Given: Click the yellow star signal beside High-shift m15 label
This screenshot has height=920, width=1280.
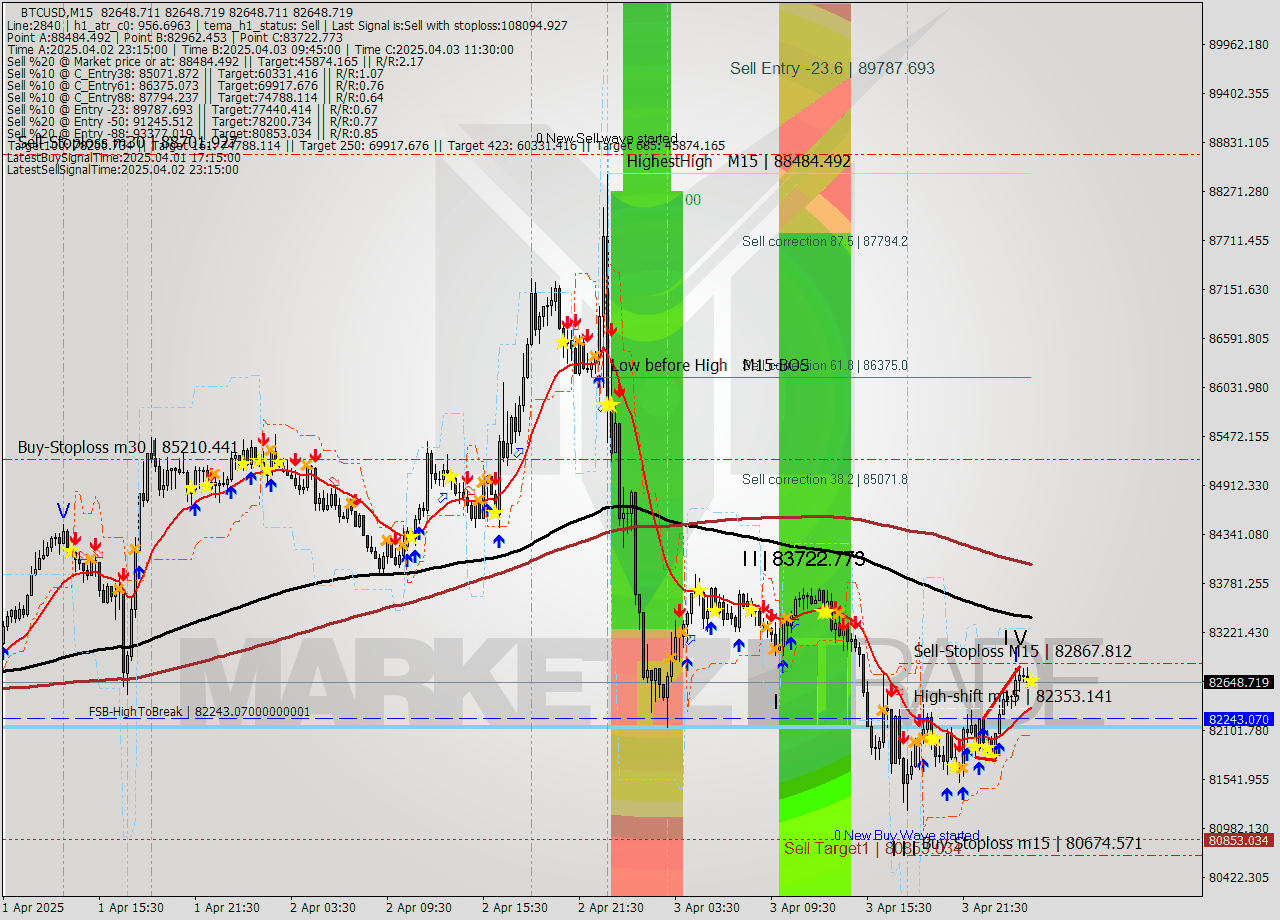Looking at the screenshot, I should [x=1031, y=682].
